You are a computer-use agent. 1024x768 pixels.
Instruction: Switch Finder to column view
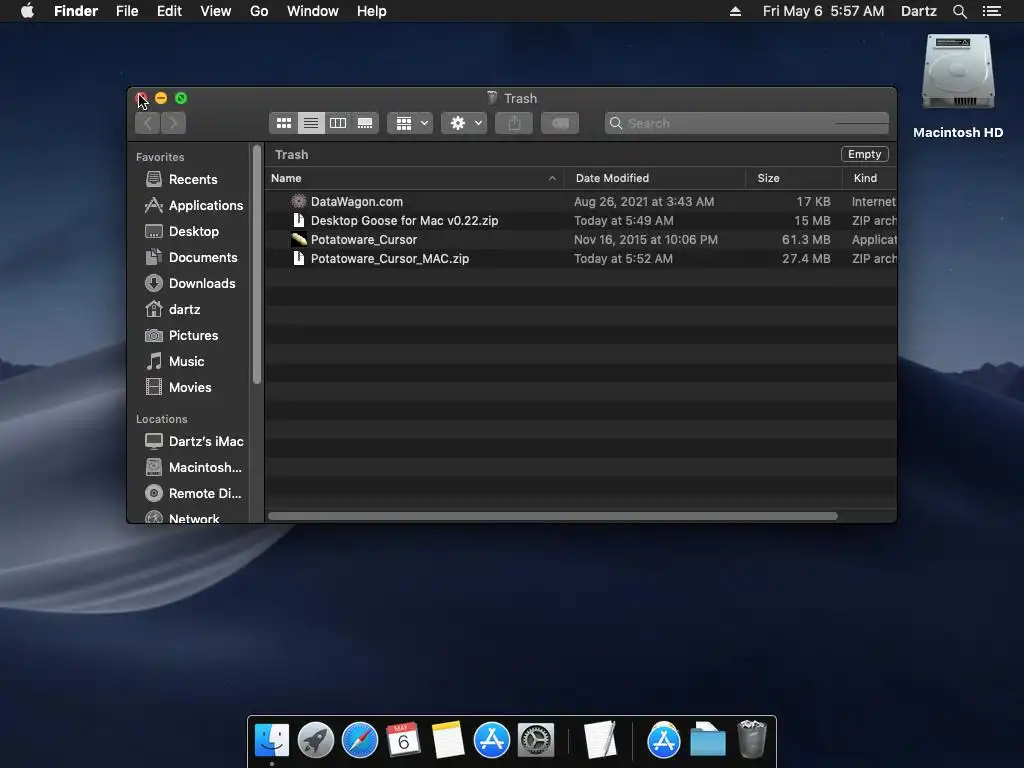tap(338, 123)
